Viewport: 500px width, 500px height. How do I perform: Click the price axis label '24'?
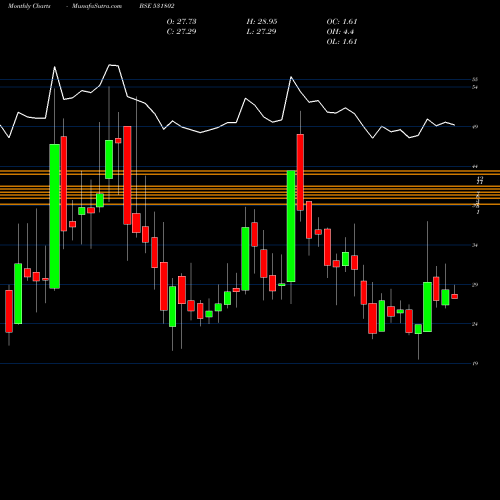point(475,324)
